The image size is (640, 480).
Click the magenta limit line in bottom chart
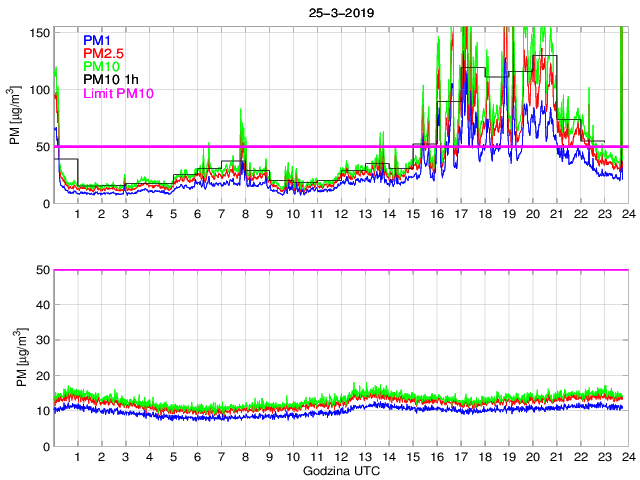340,270
